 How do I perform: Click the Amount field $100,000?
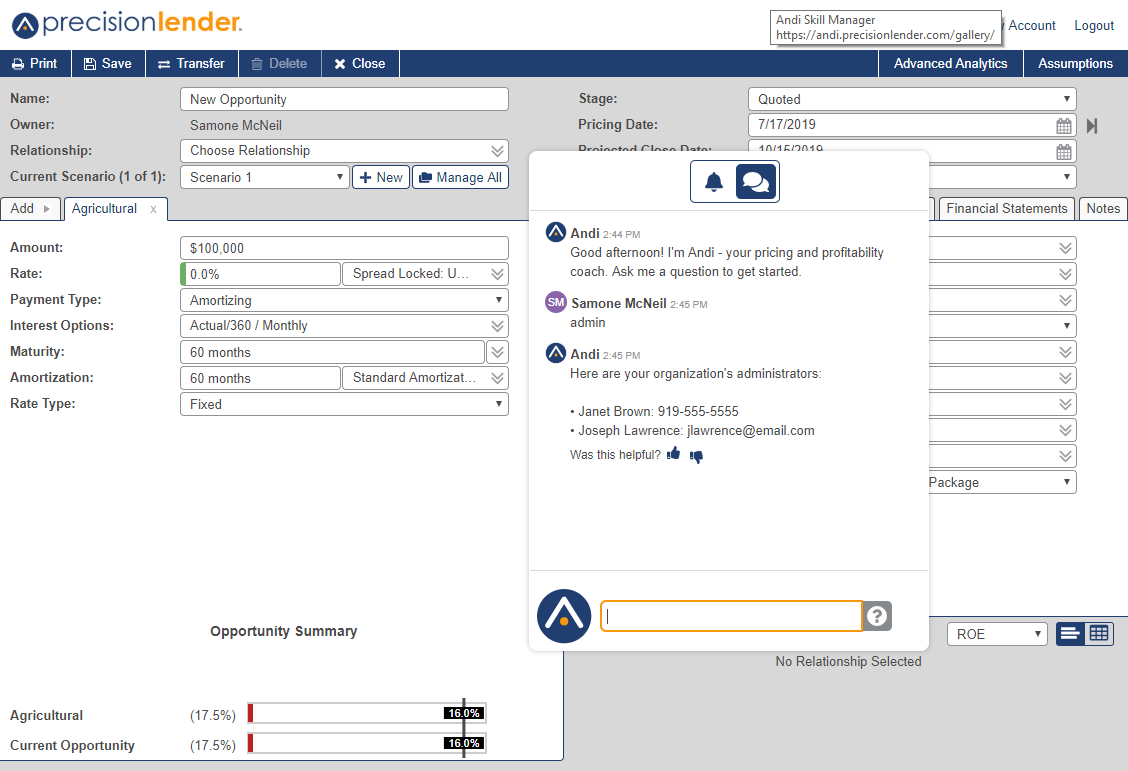[x=344, y=248]
